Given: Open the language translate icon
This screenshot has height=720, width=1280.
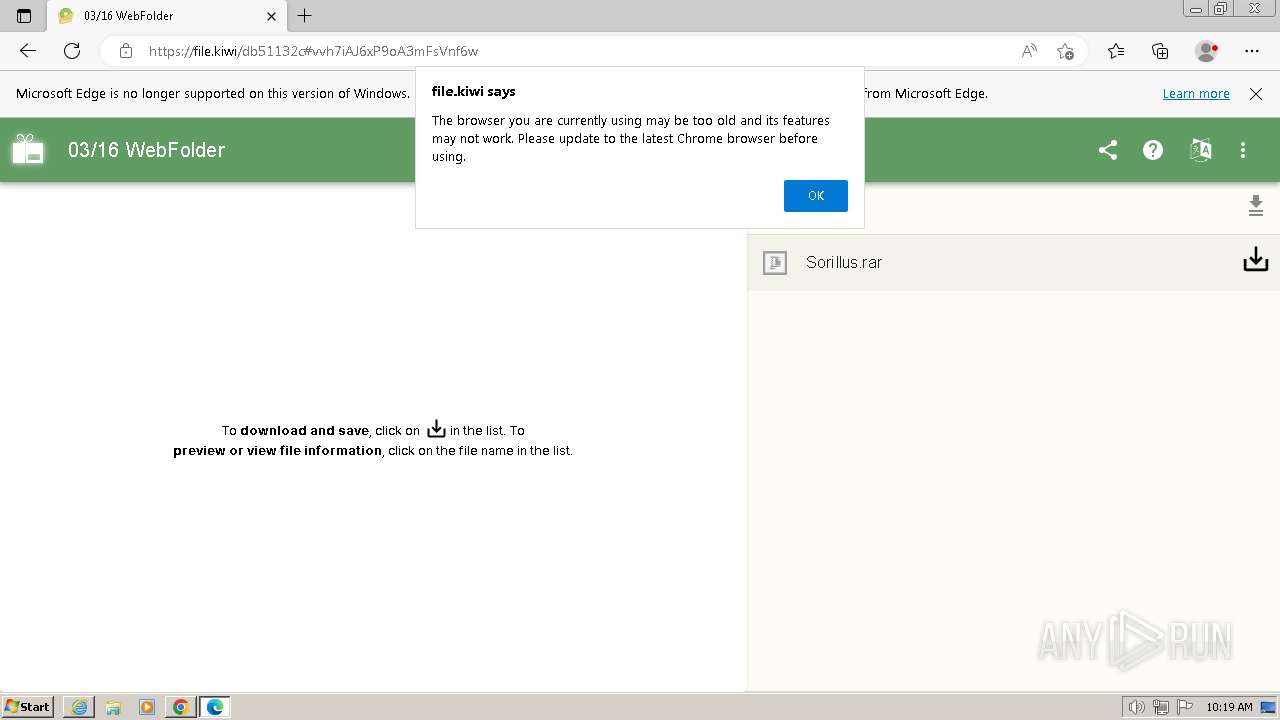Looking at the screenshot, I should click(x=1200, y=150).
